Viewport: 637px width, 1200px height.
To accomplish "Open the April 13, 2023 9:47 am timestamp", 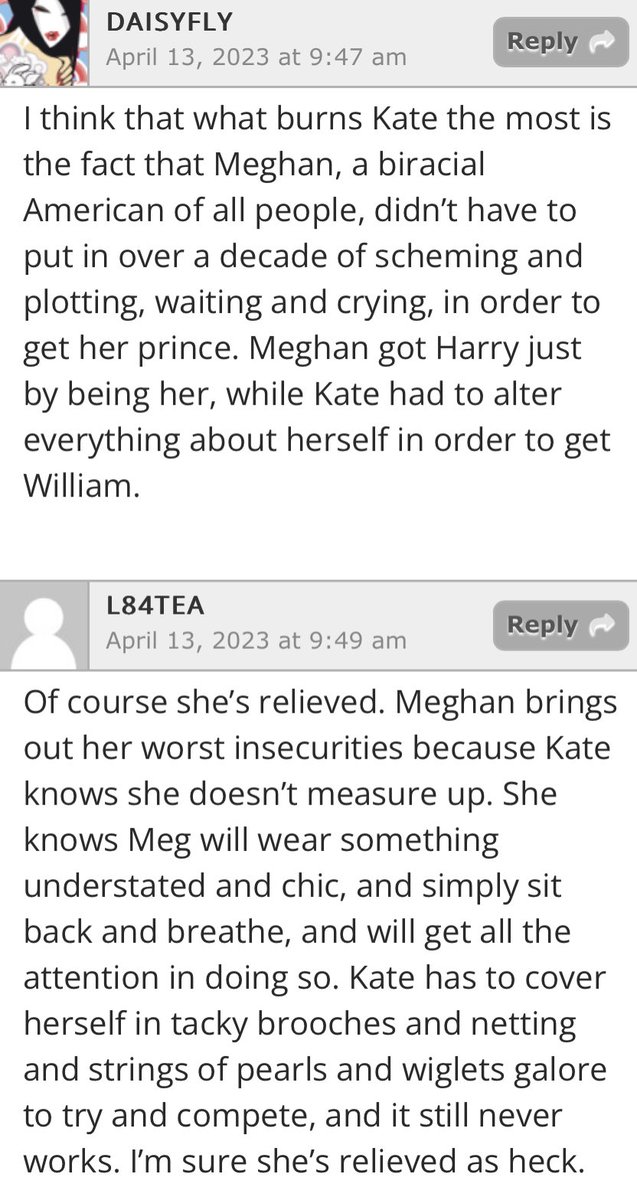I will point(256,57).
